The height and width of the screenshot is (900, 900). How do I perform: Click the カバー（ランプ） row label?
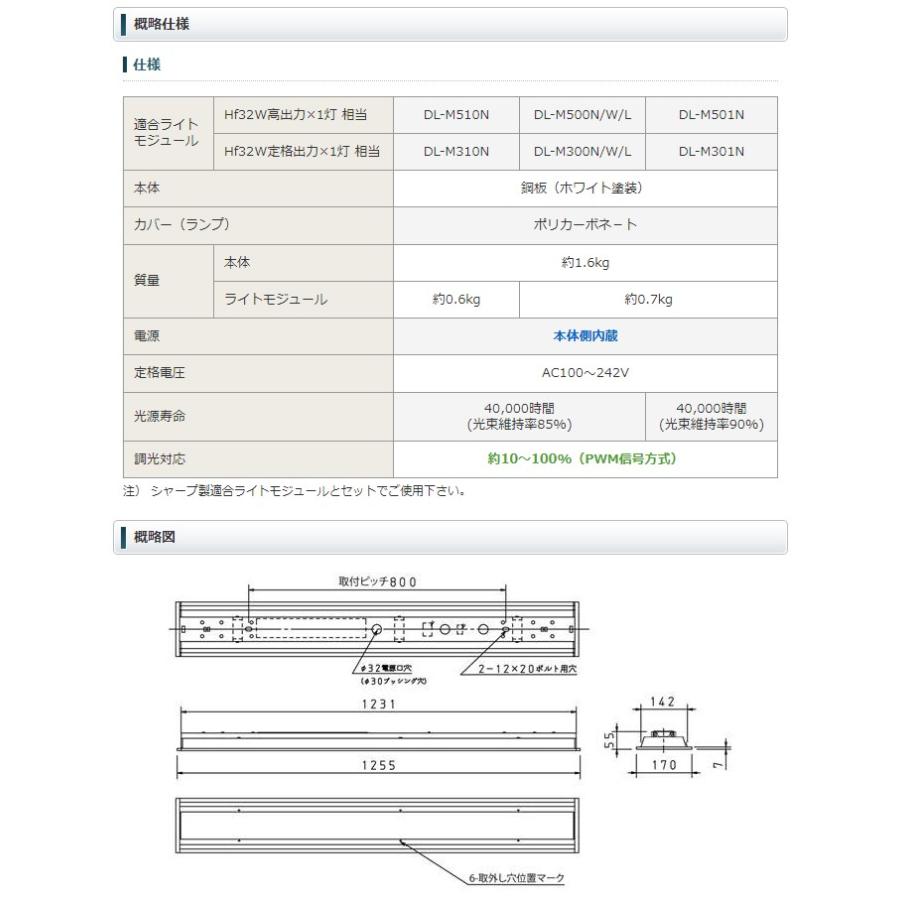(258, 225)
